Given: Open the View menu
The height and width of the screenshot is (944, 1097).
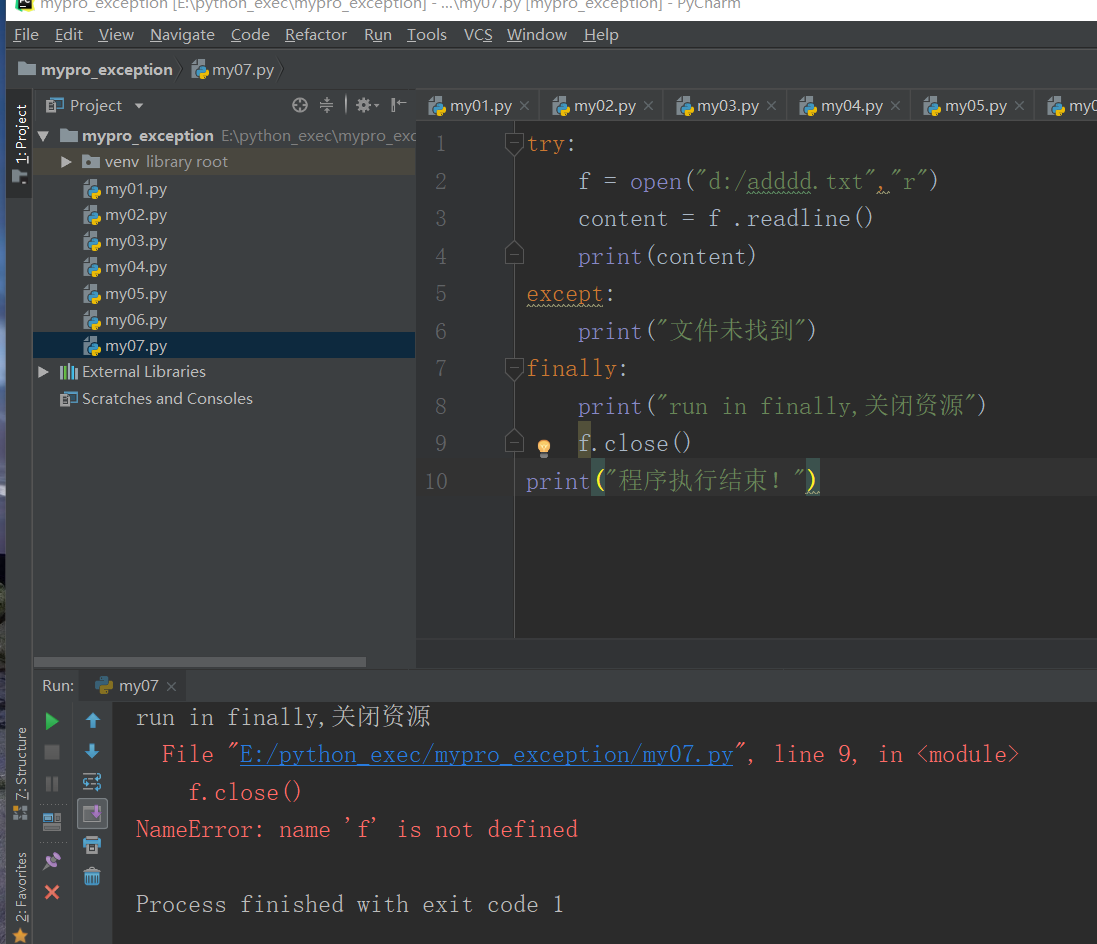Looking at the screenshot, I should [116, 34].
